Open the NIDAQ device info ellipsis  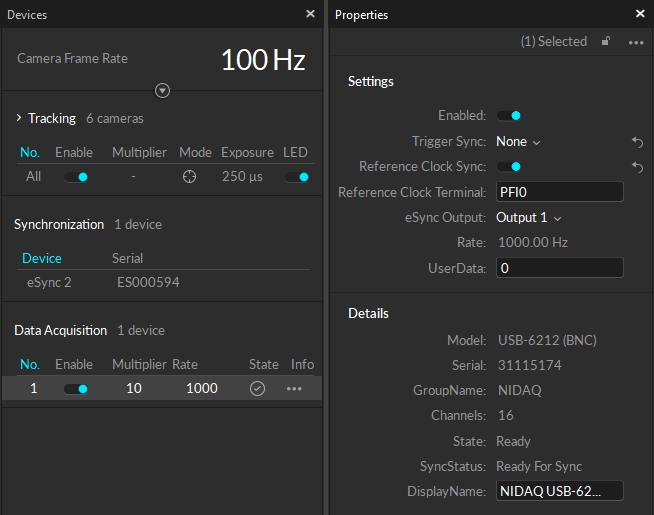click(x=294, y=389)
